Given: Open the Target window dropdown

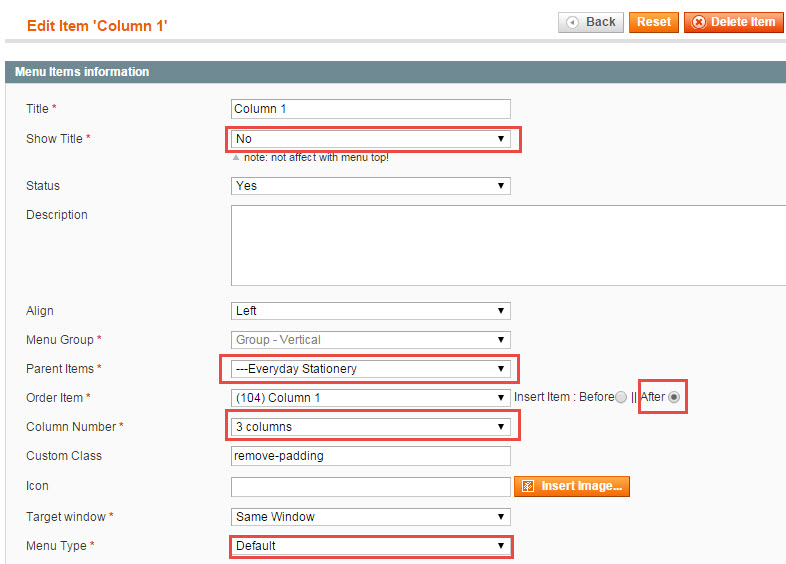Looking at the screenshot, I should pos(370,517).
